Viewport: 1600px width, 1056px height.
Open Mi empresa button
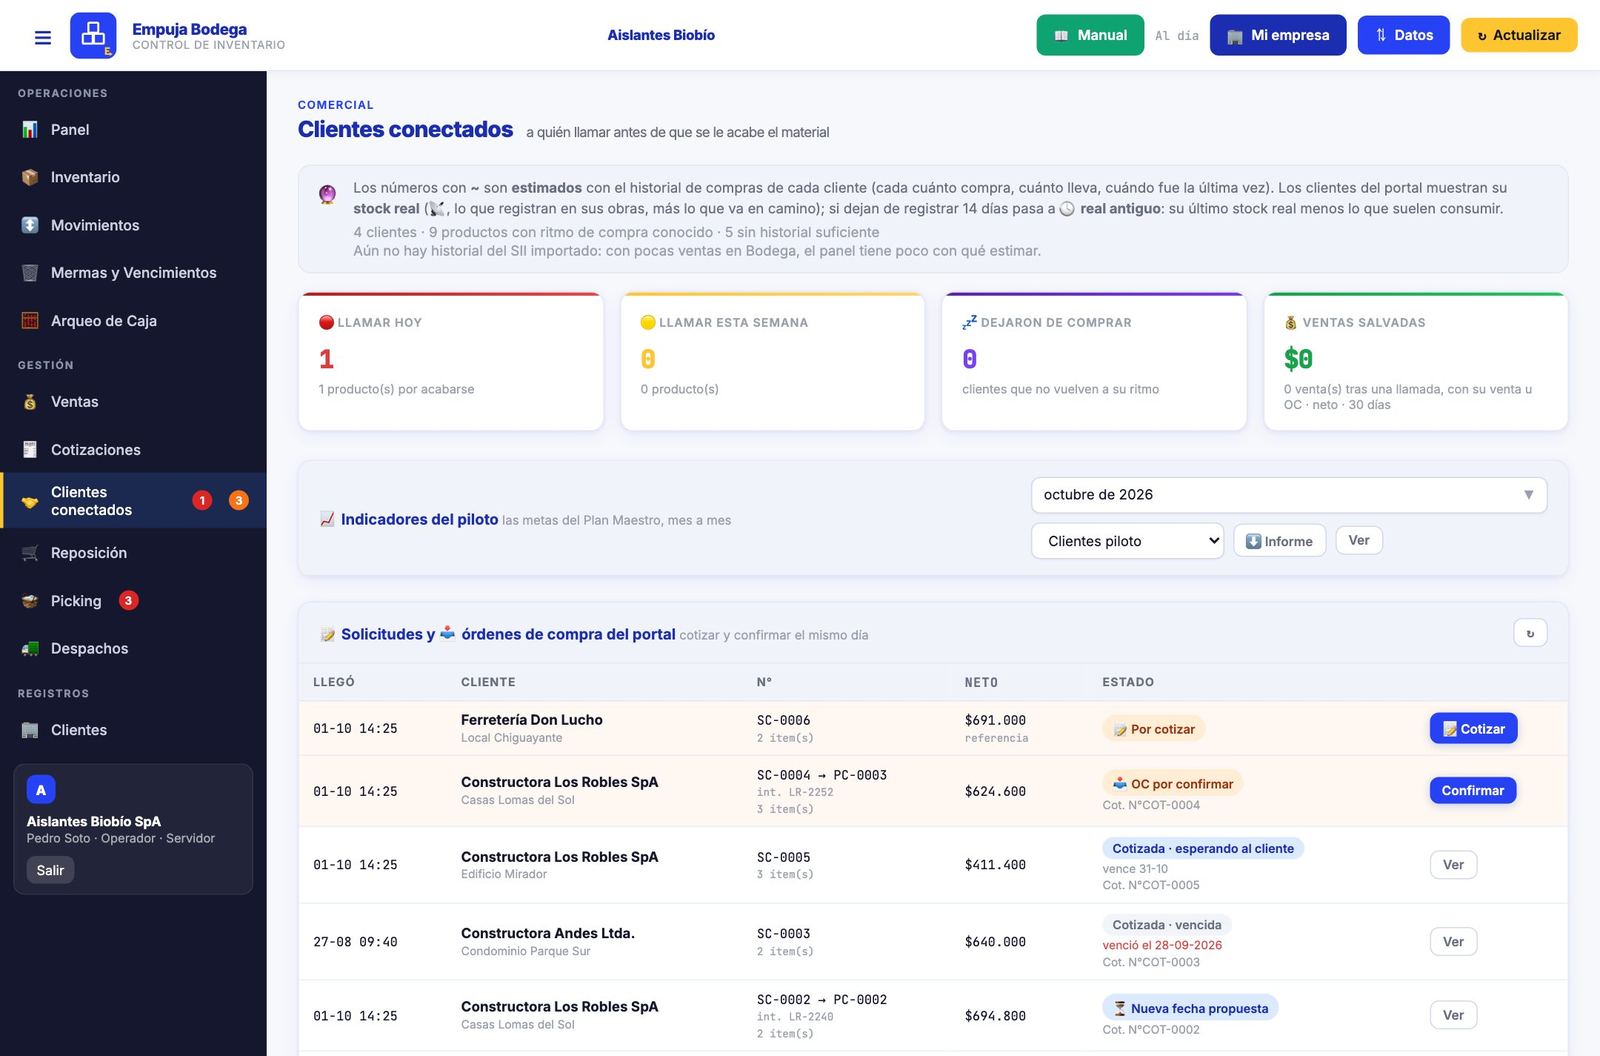1278,35
